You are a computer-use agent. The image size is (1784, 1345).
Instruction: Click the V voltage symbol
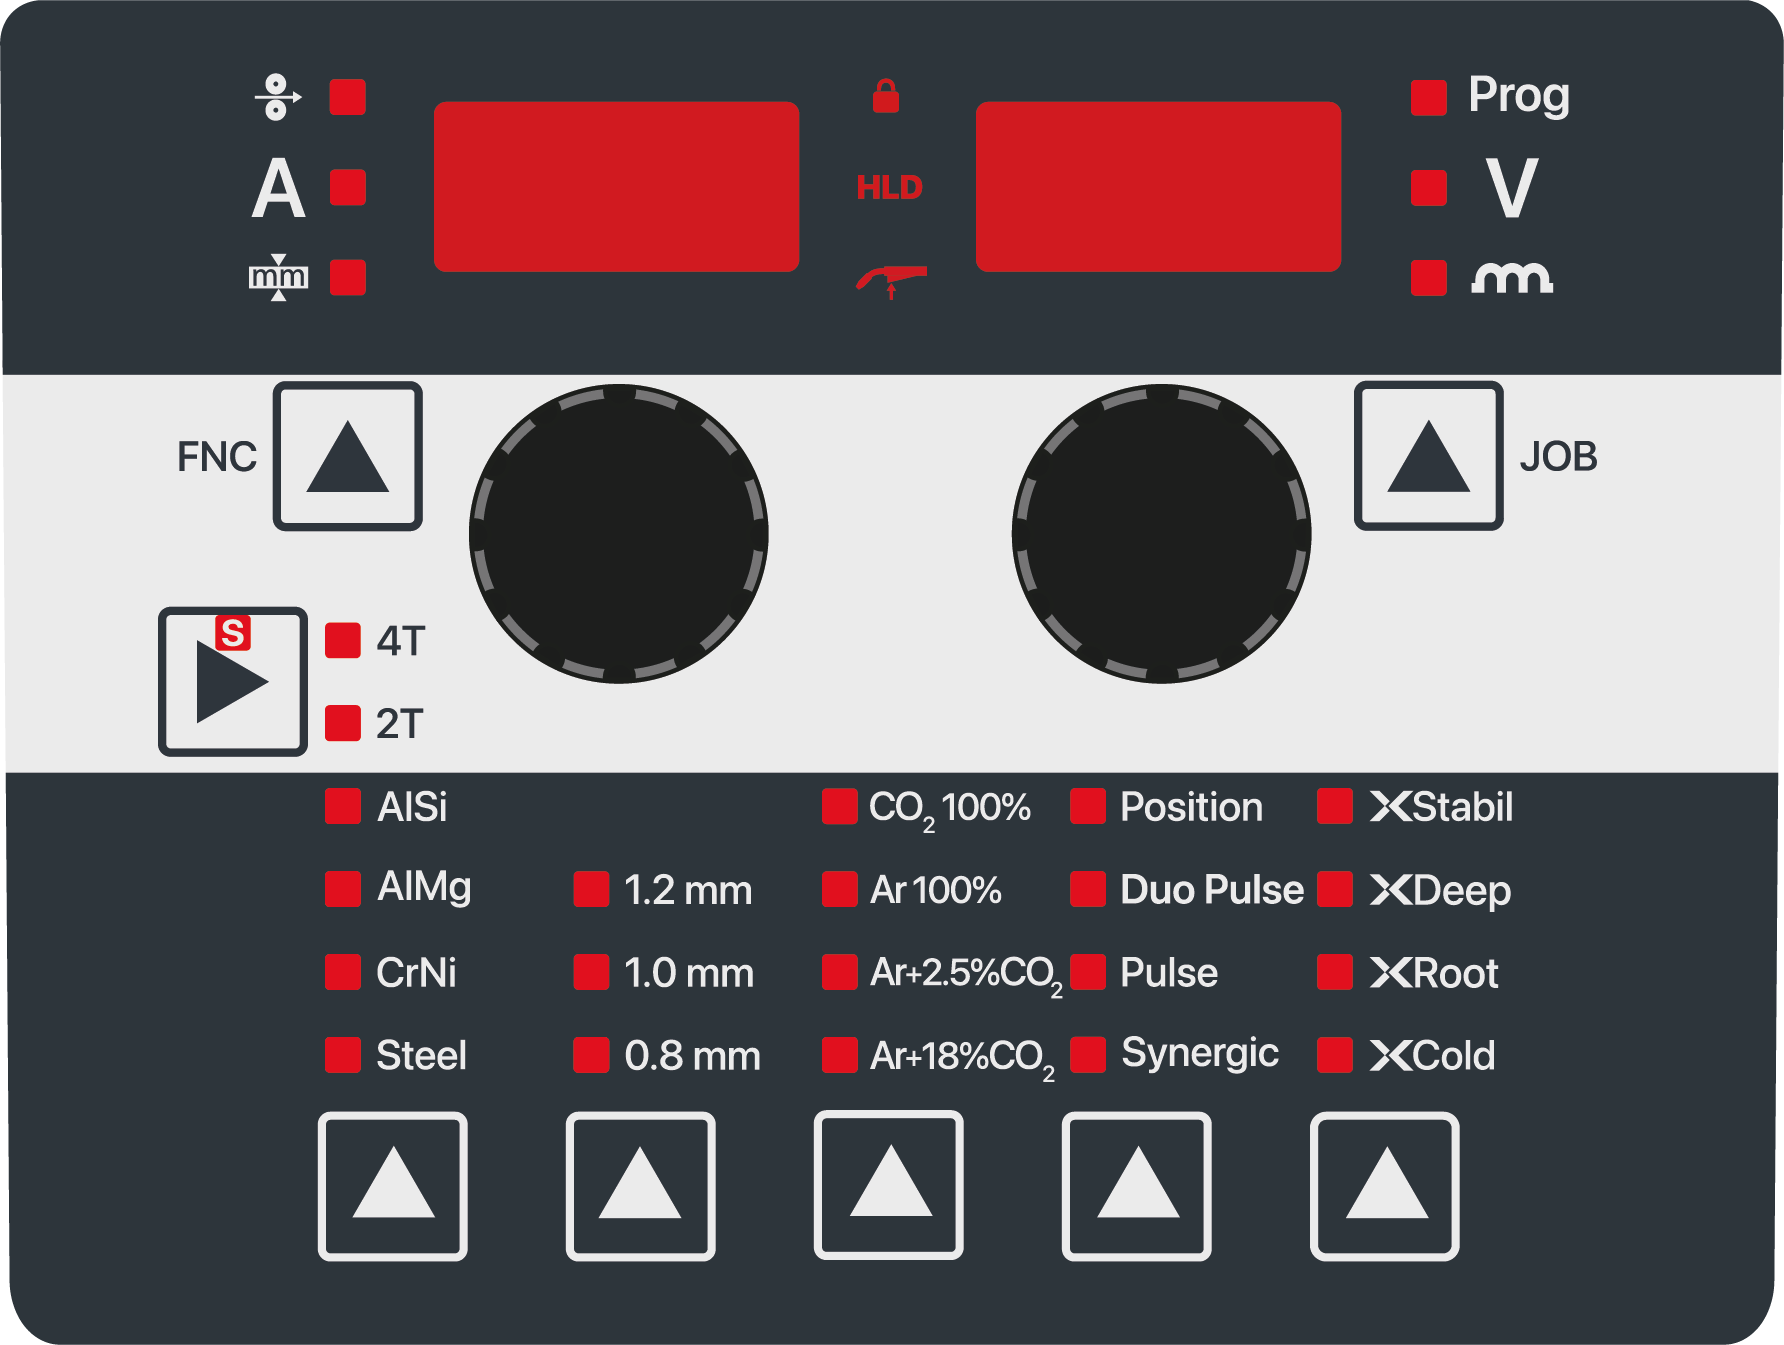pyautogui.click(x=1511, y=188)
